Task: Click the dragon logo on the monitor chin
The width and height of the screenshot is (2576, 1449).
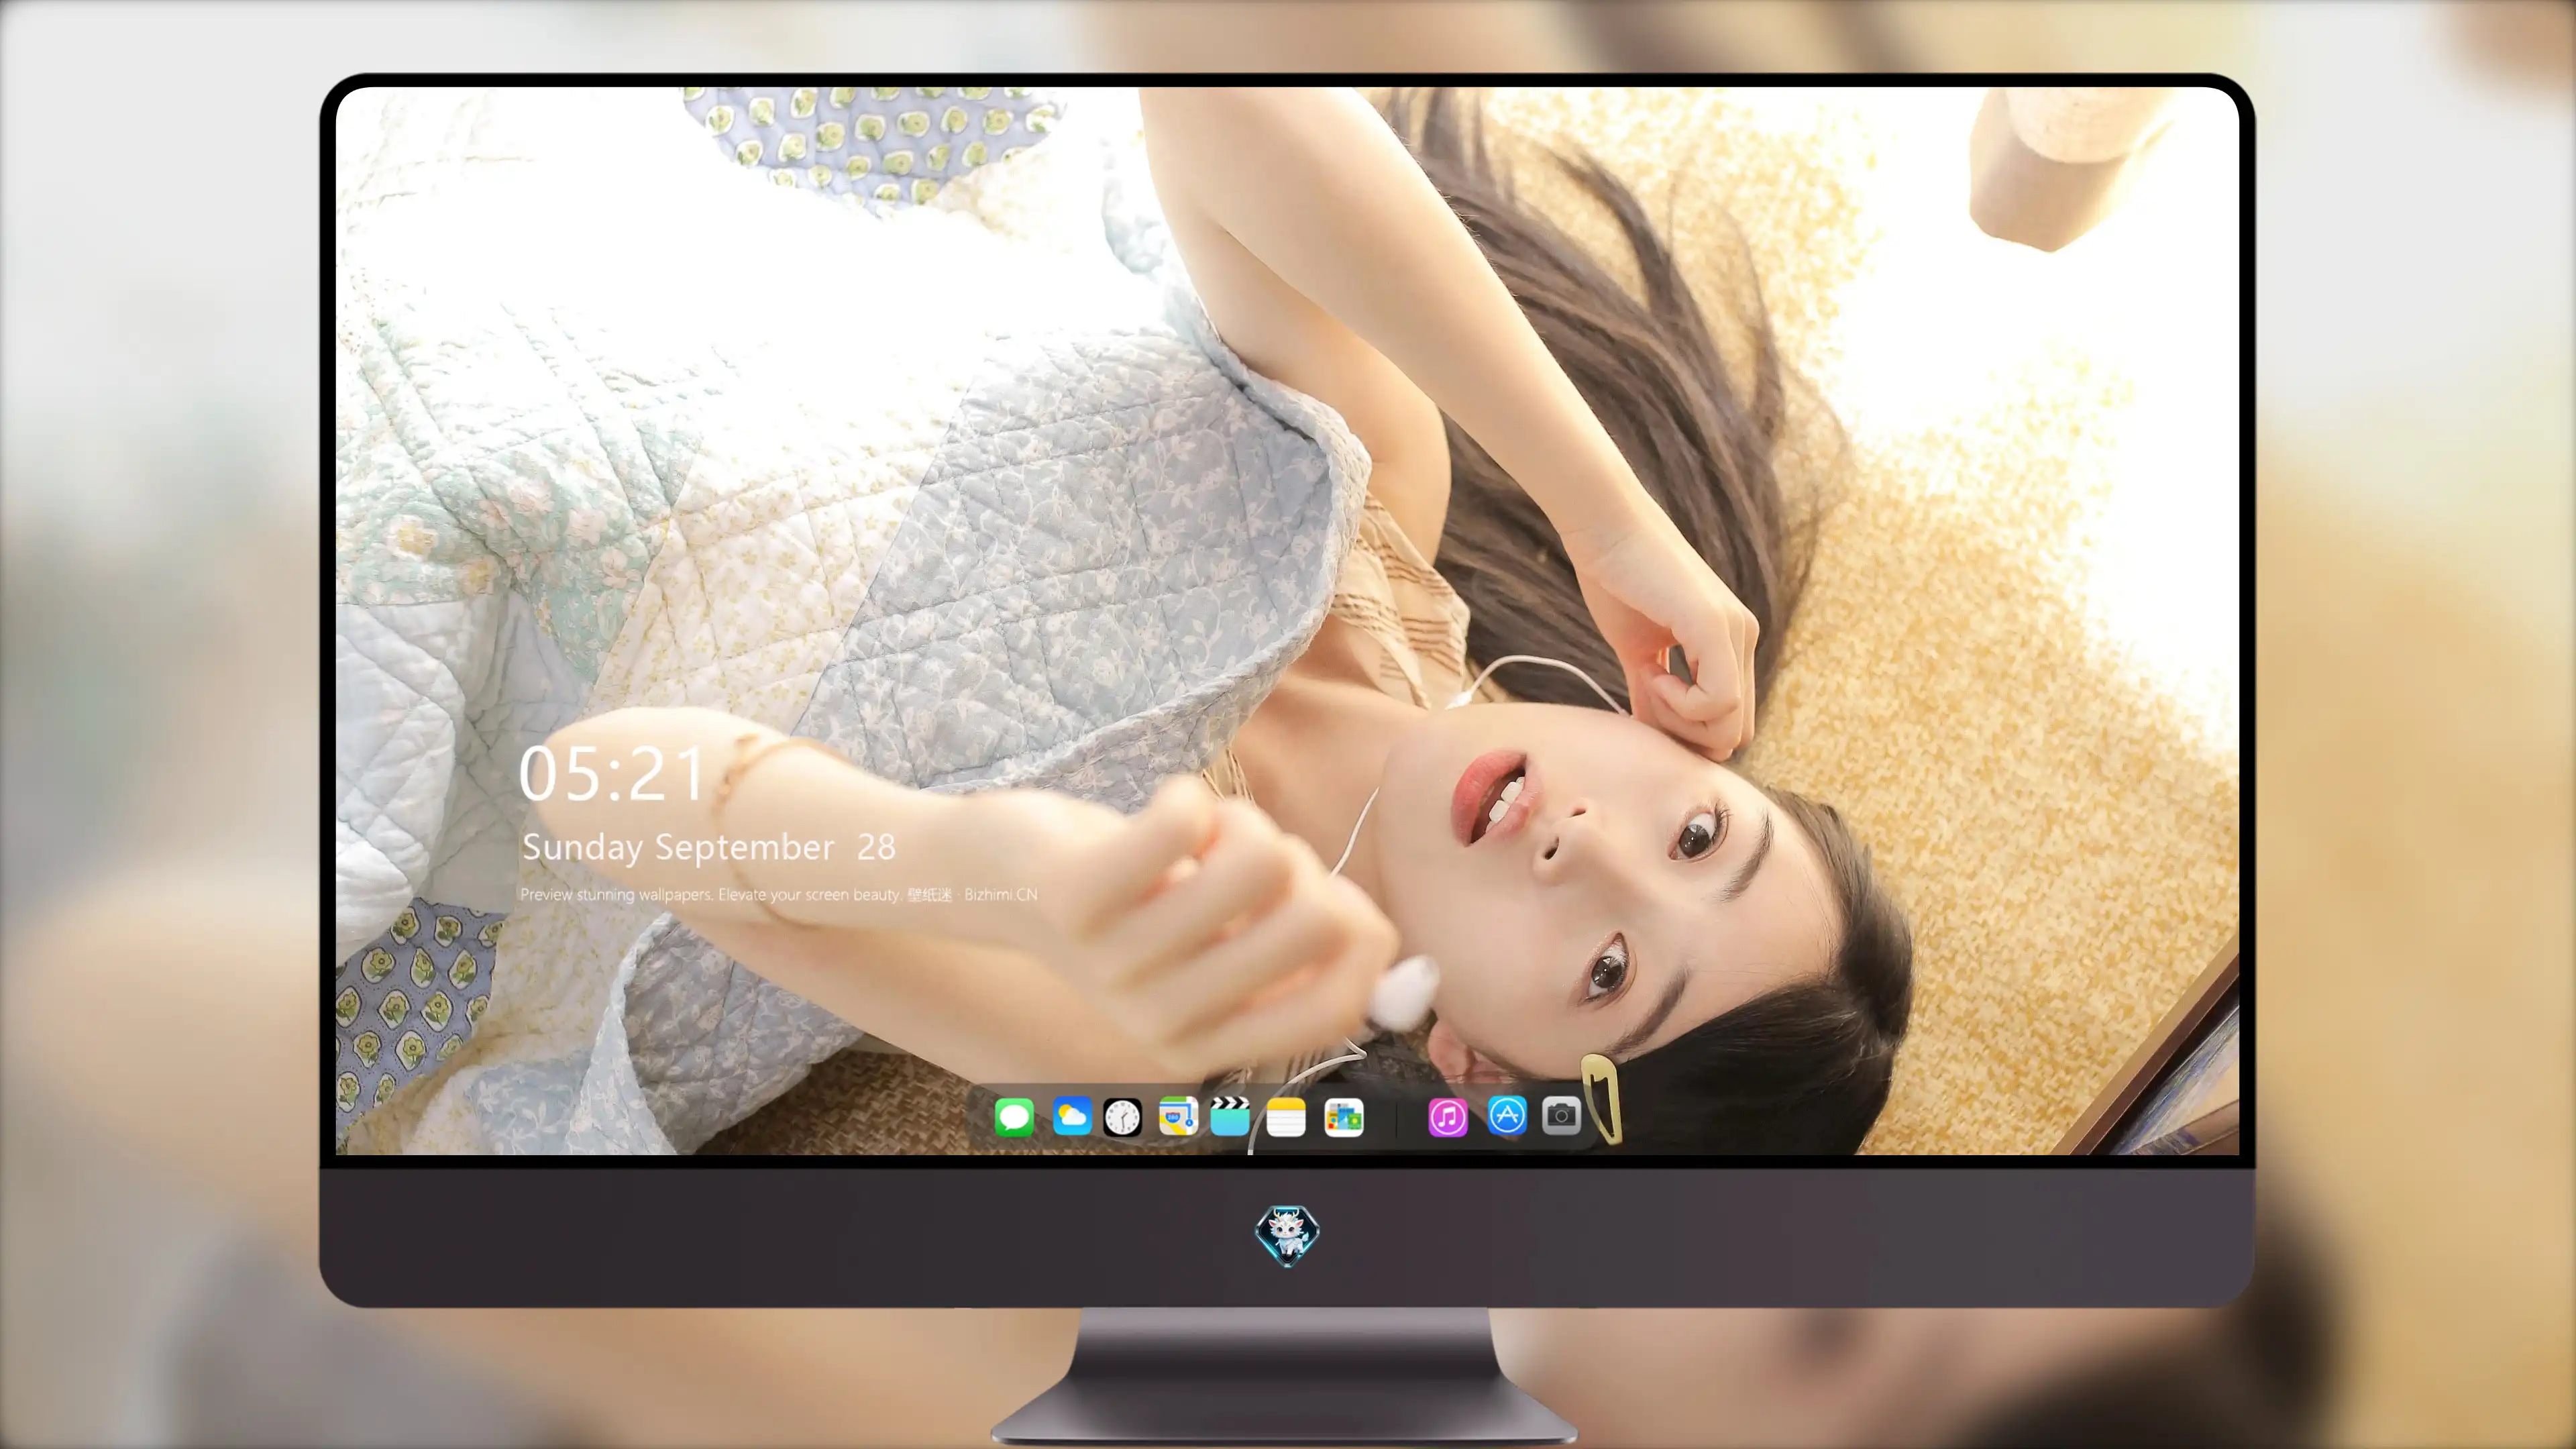Action: point(1287,1235)
